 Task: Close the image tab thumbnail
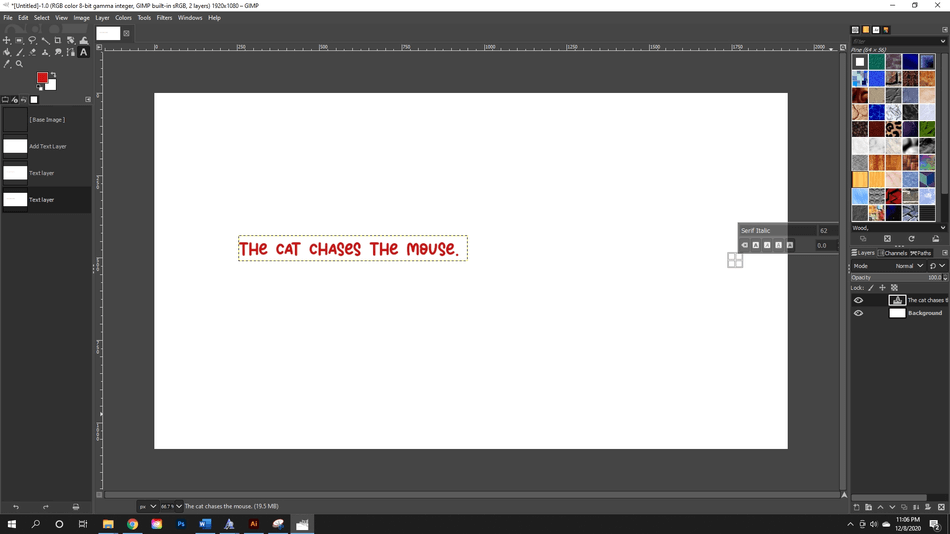tap(126, 33)
